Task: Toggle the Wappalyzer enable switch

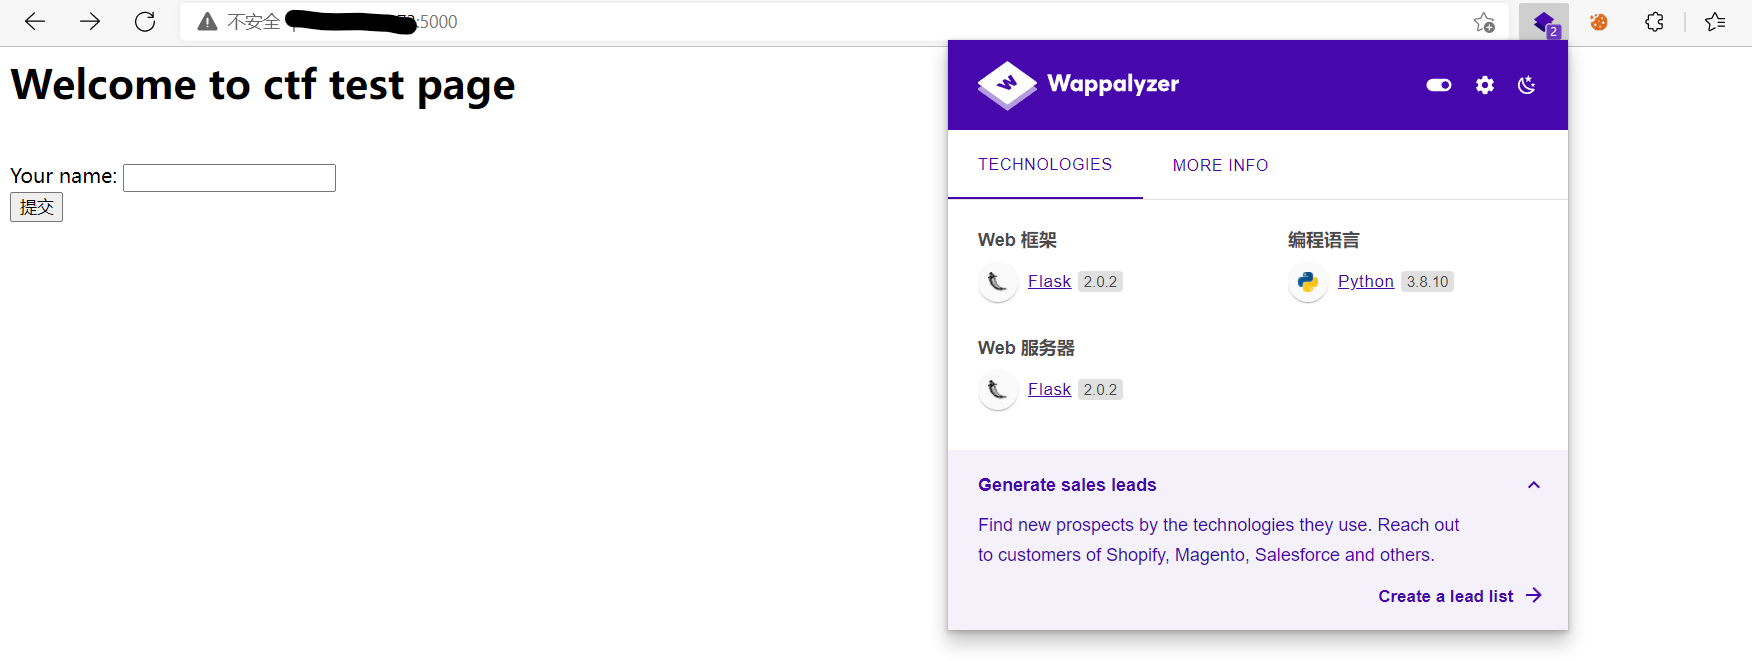Action: (x=1439, y=85)
